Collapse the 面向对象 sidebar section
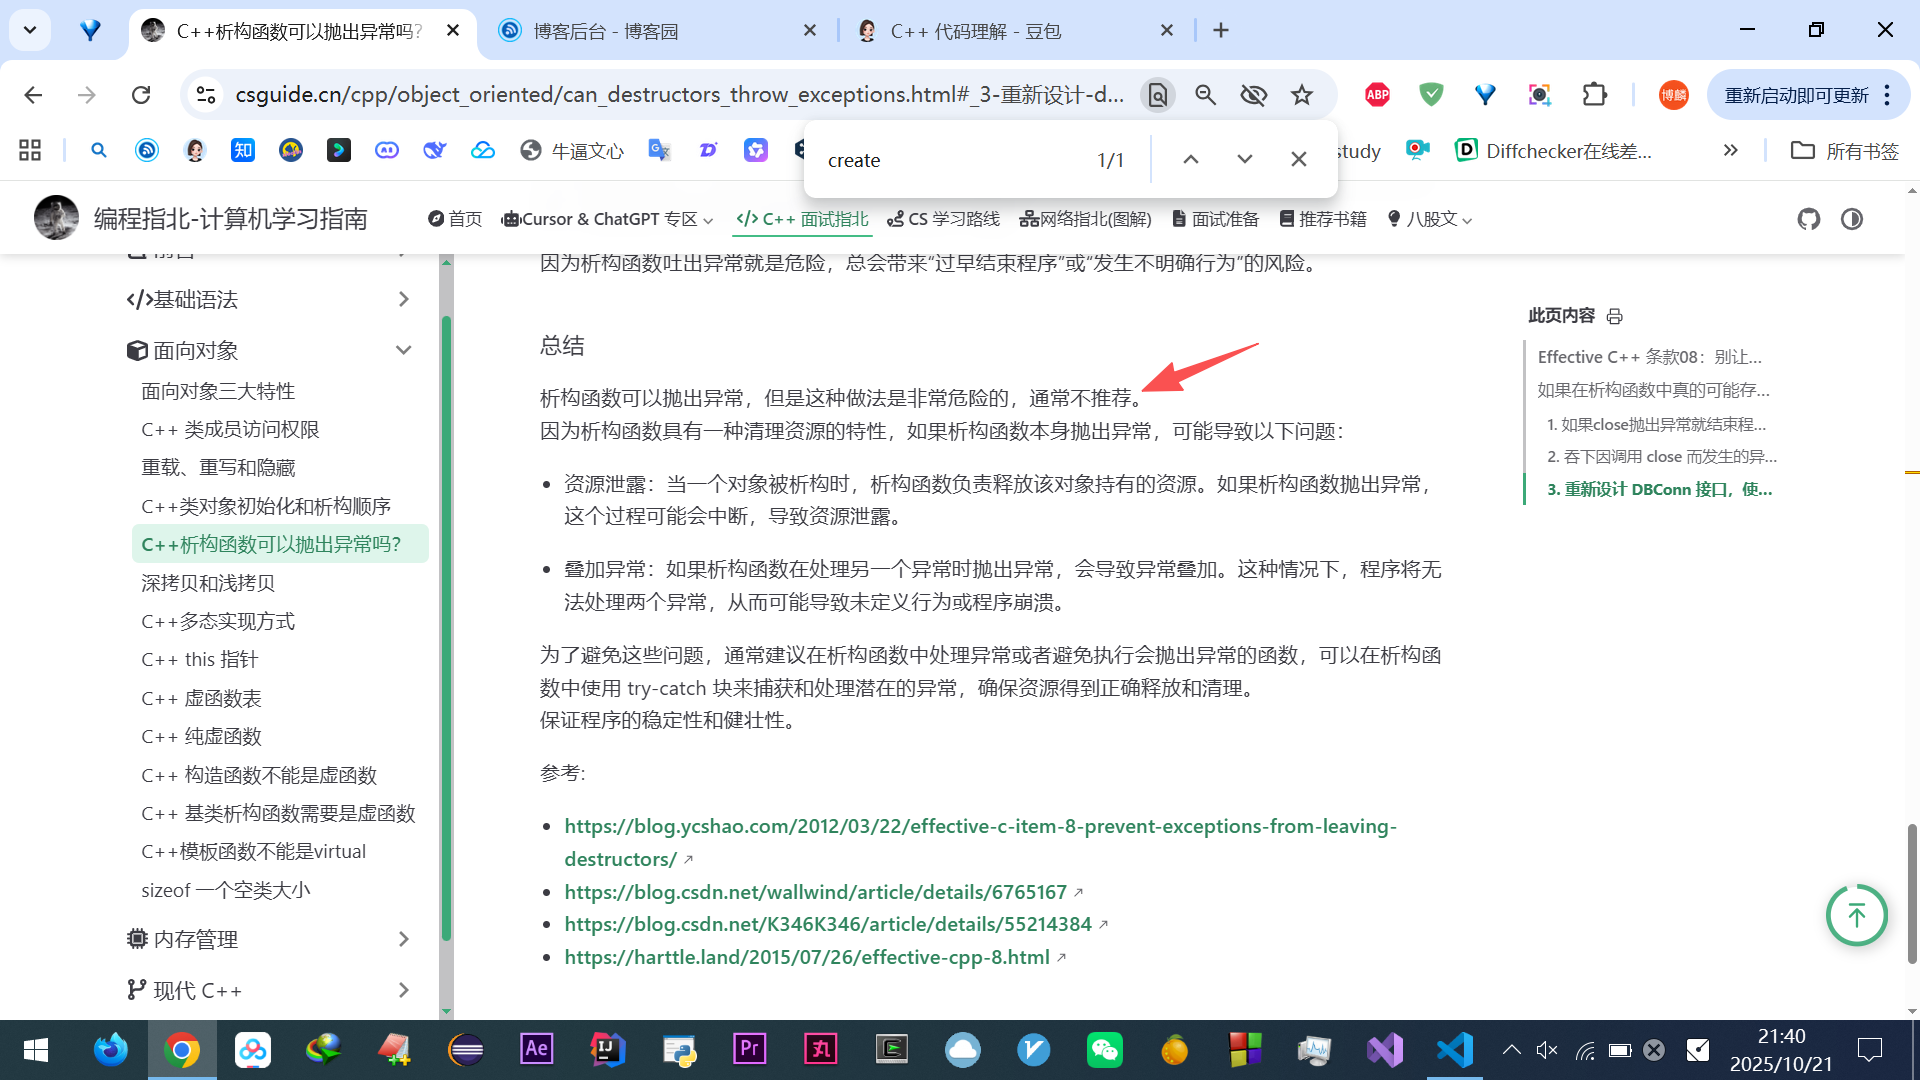The width and height of the screenshot is (1920, 1080). (403, 350)
